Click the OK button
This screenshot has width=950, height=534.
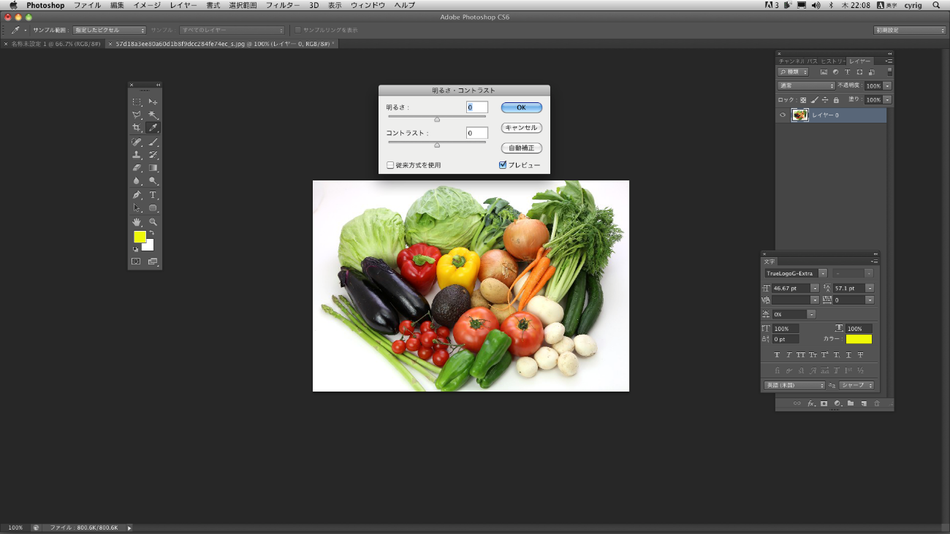(x=521, y=107)
